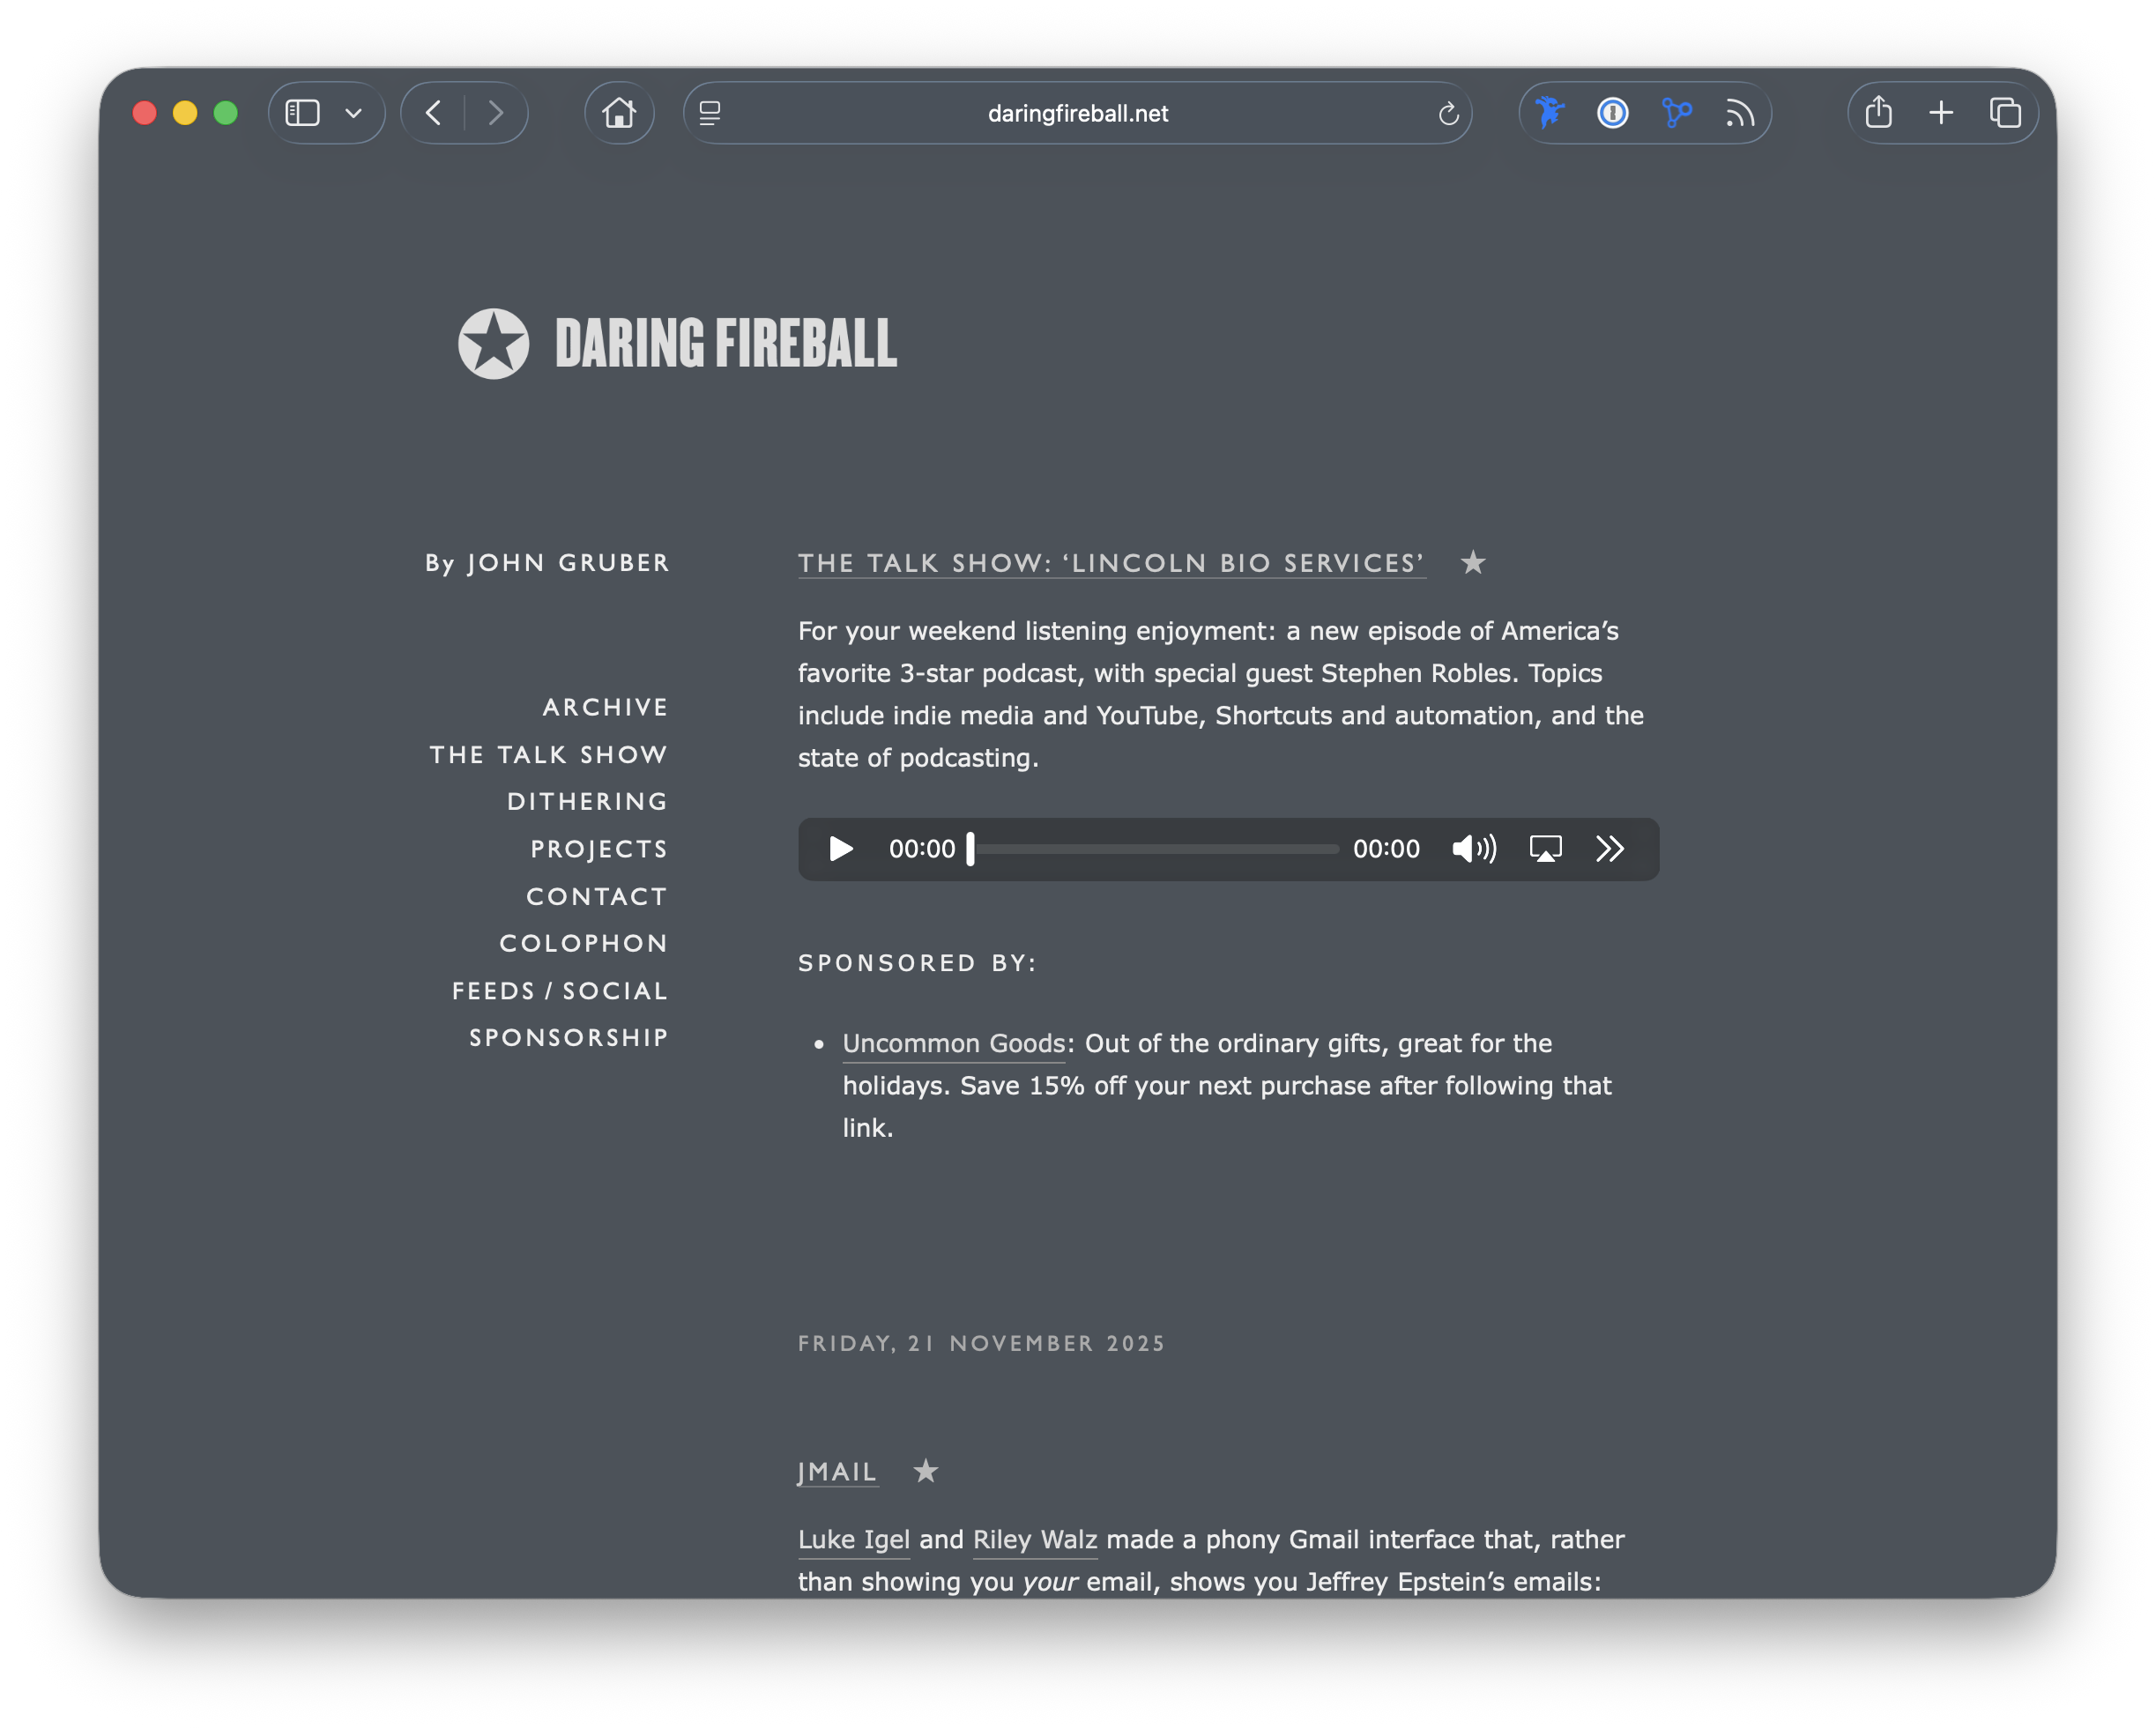
Task: Open The Talk Show section
Action: [548, 754]
